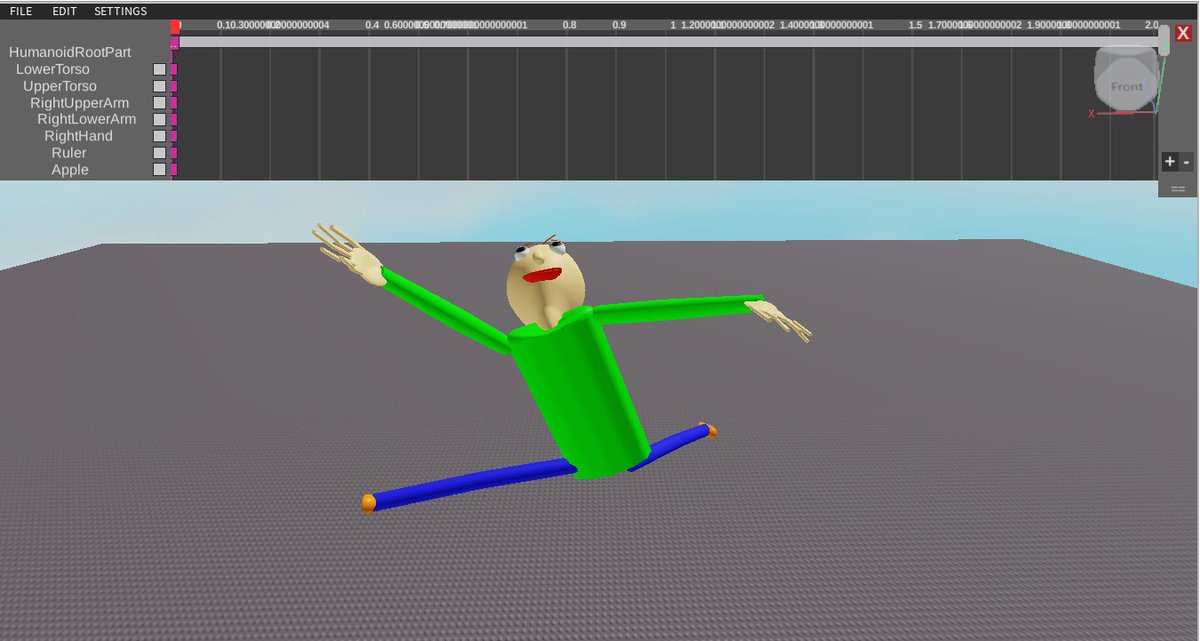Select the HumanoidRootPart track
This screenshot has width=1200, height=641.
click(x=70, y=52)
